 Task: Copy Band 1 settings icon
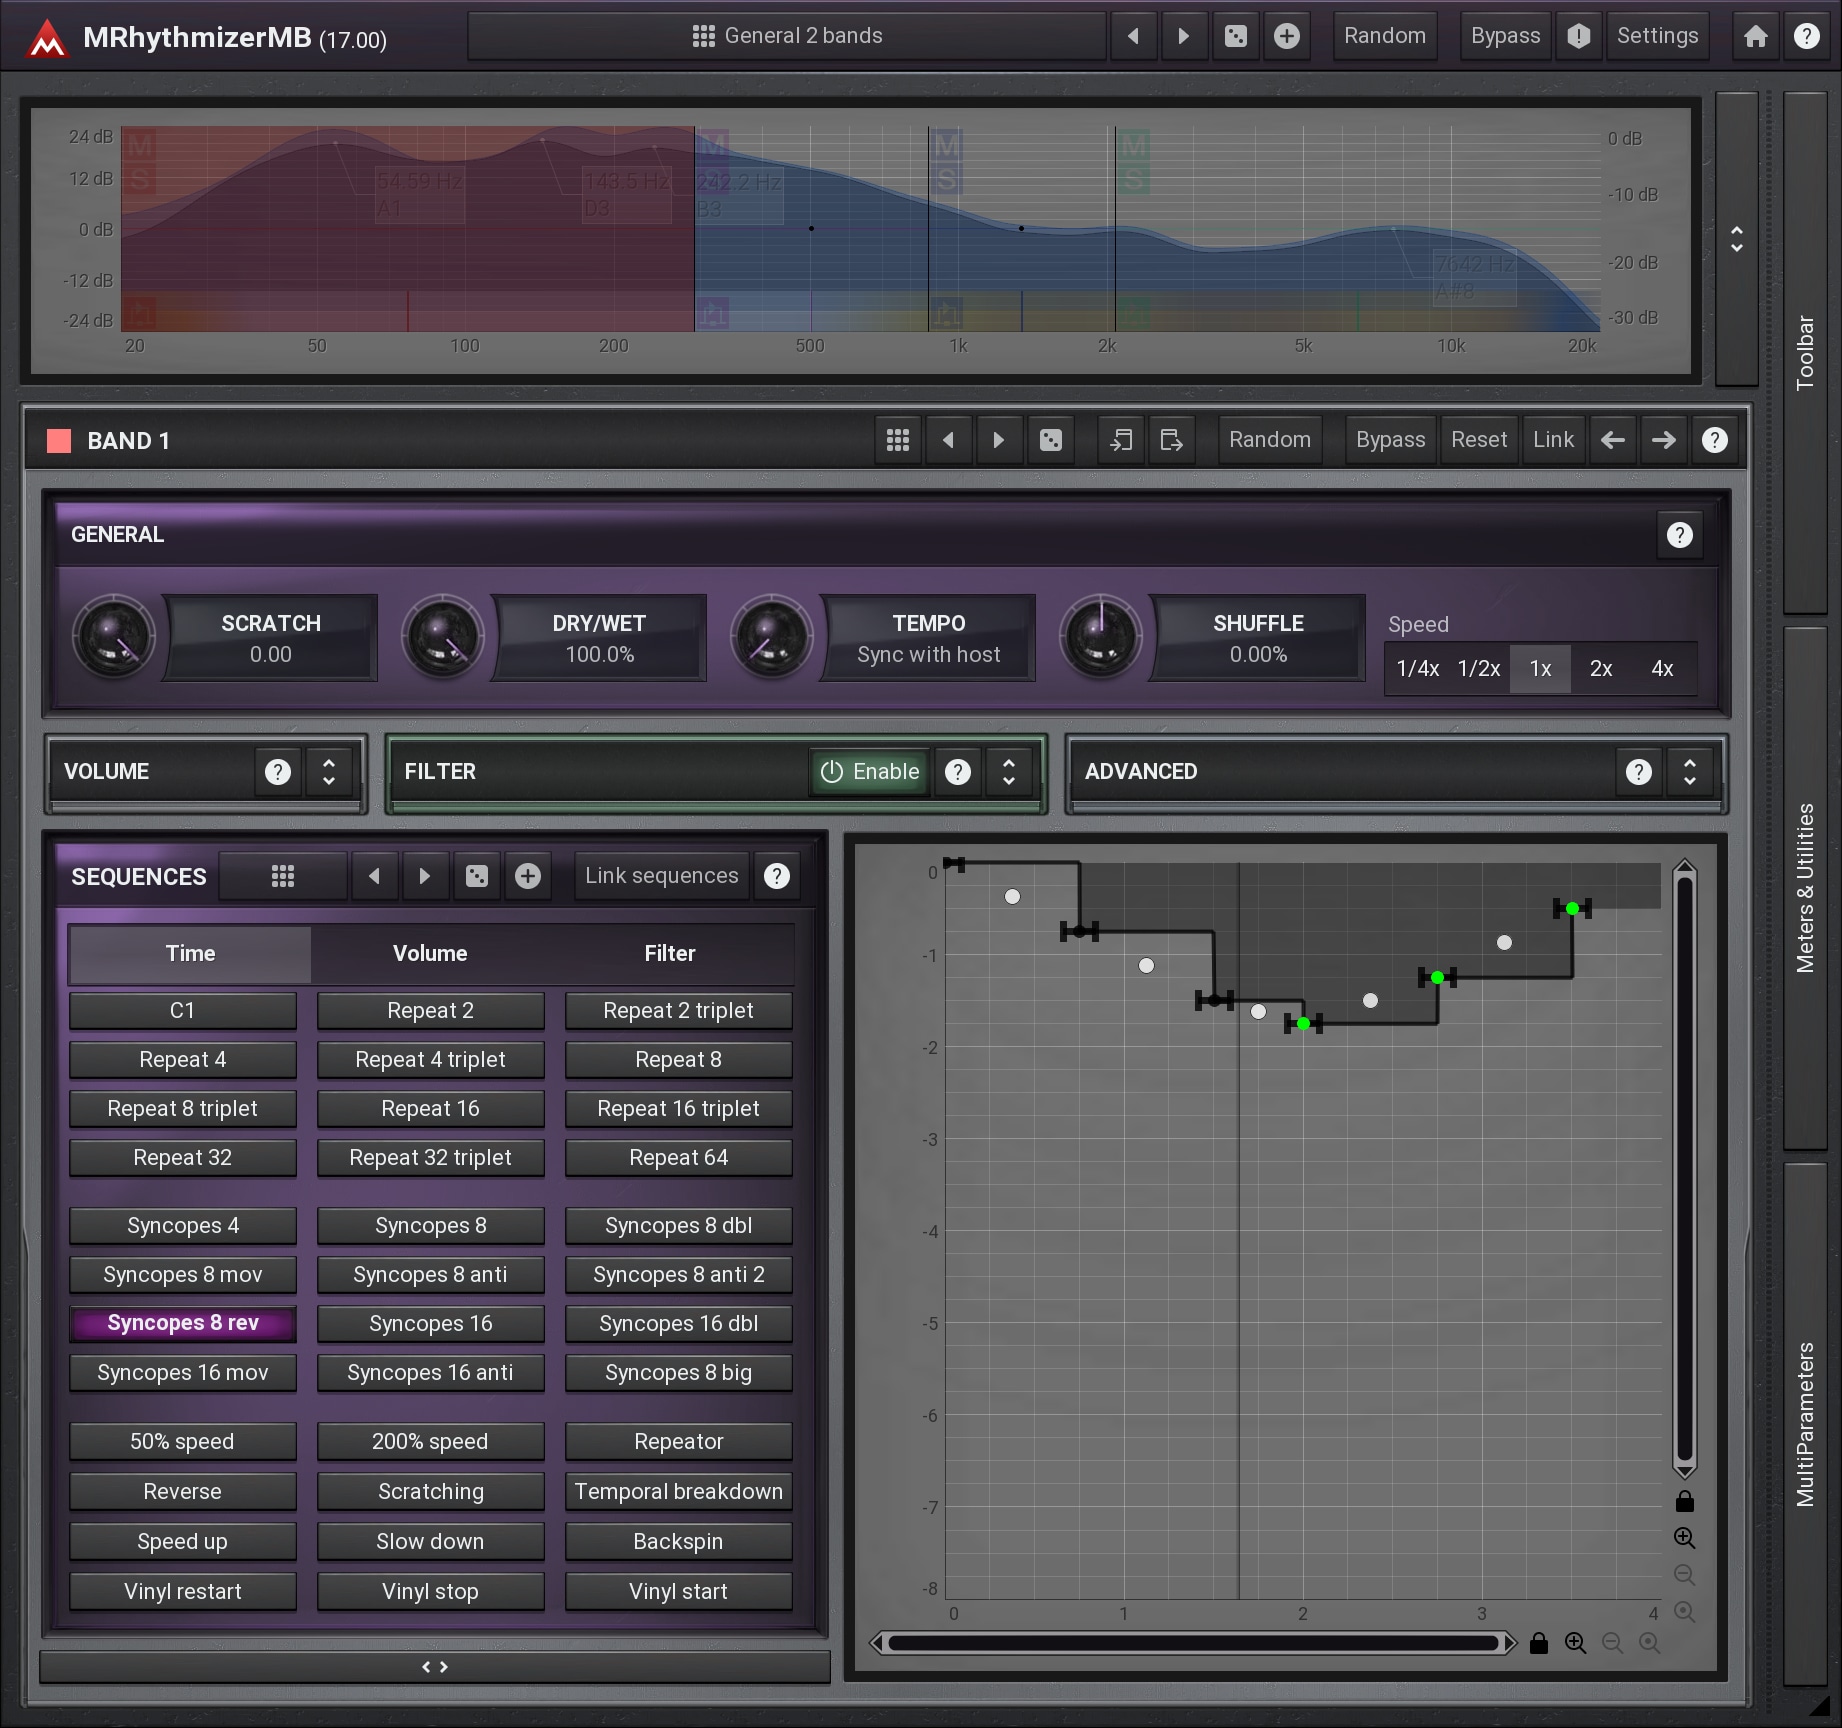(1121, 440)
